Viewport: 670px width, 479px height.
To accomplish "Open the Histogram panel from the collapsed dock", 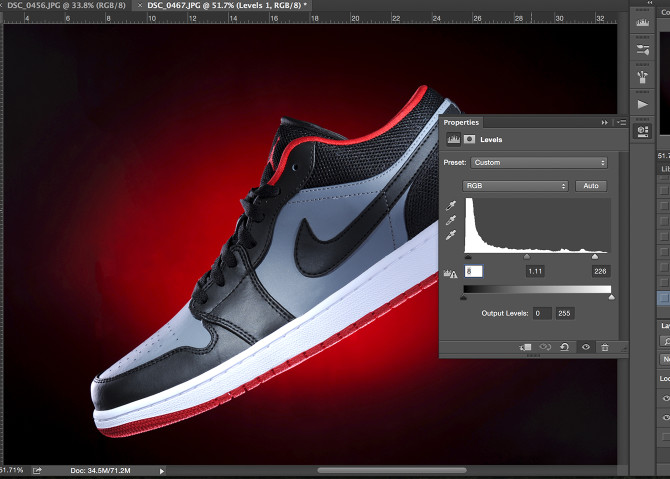I will coord(642,22).
